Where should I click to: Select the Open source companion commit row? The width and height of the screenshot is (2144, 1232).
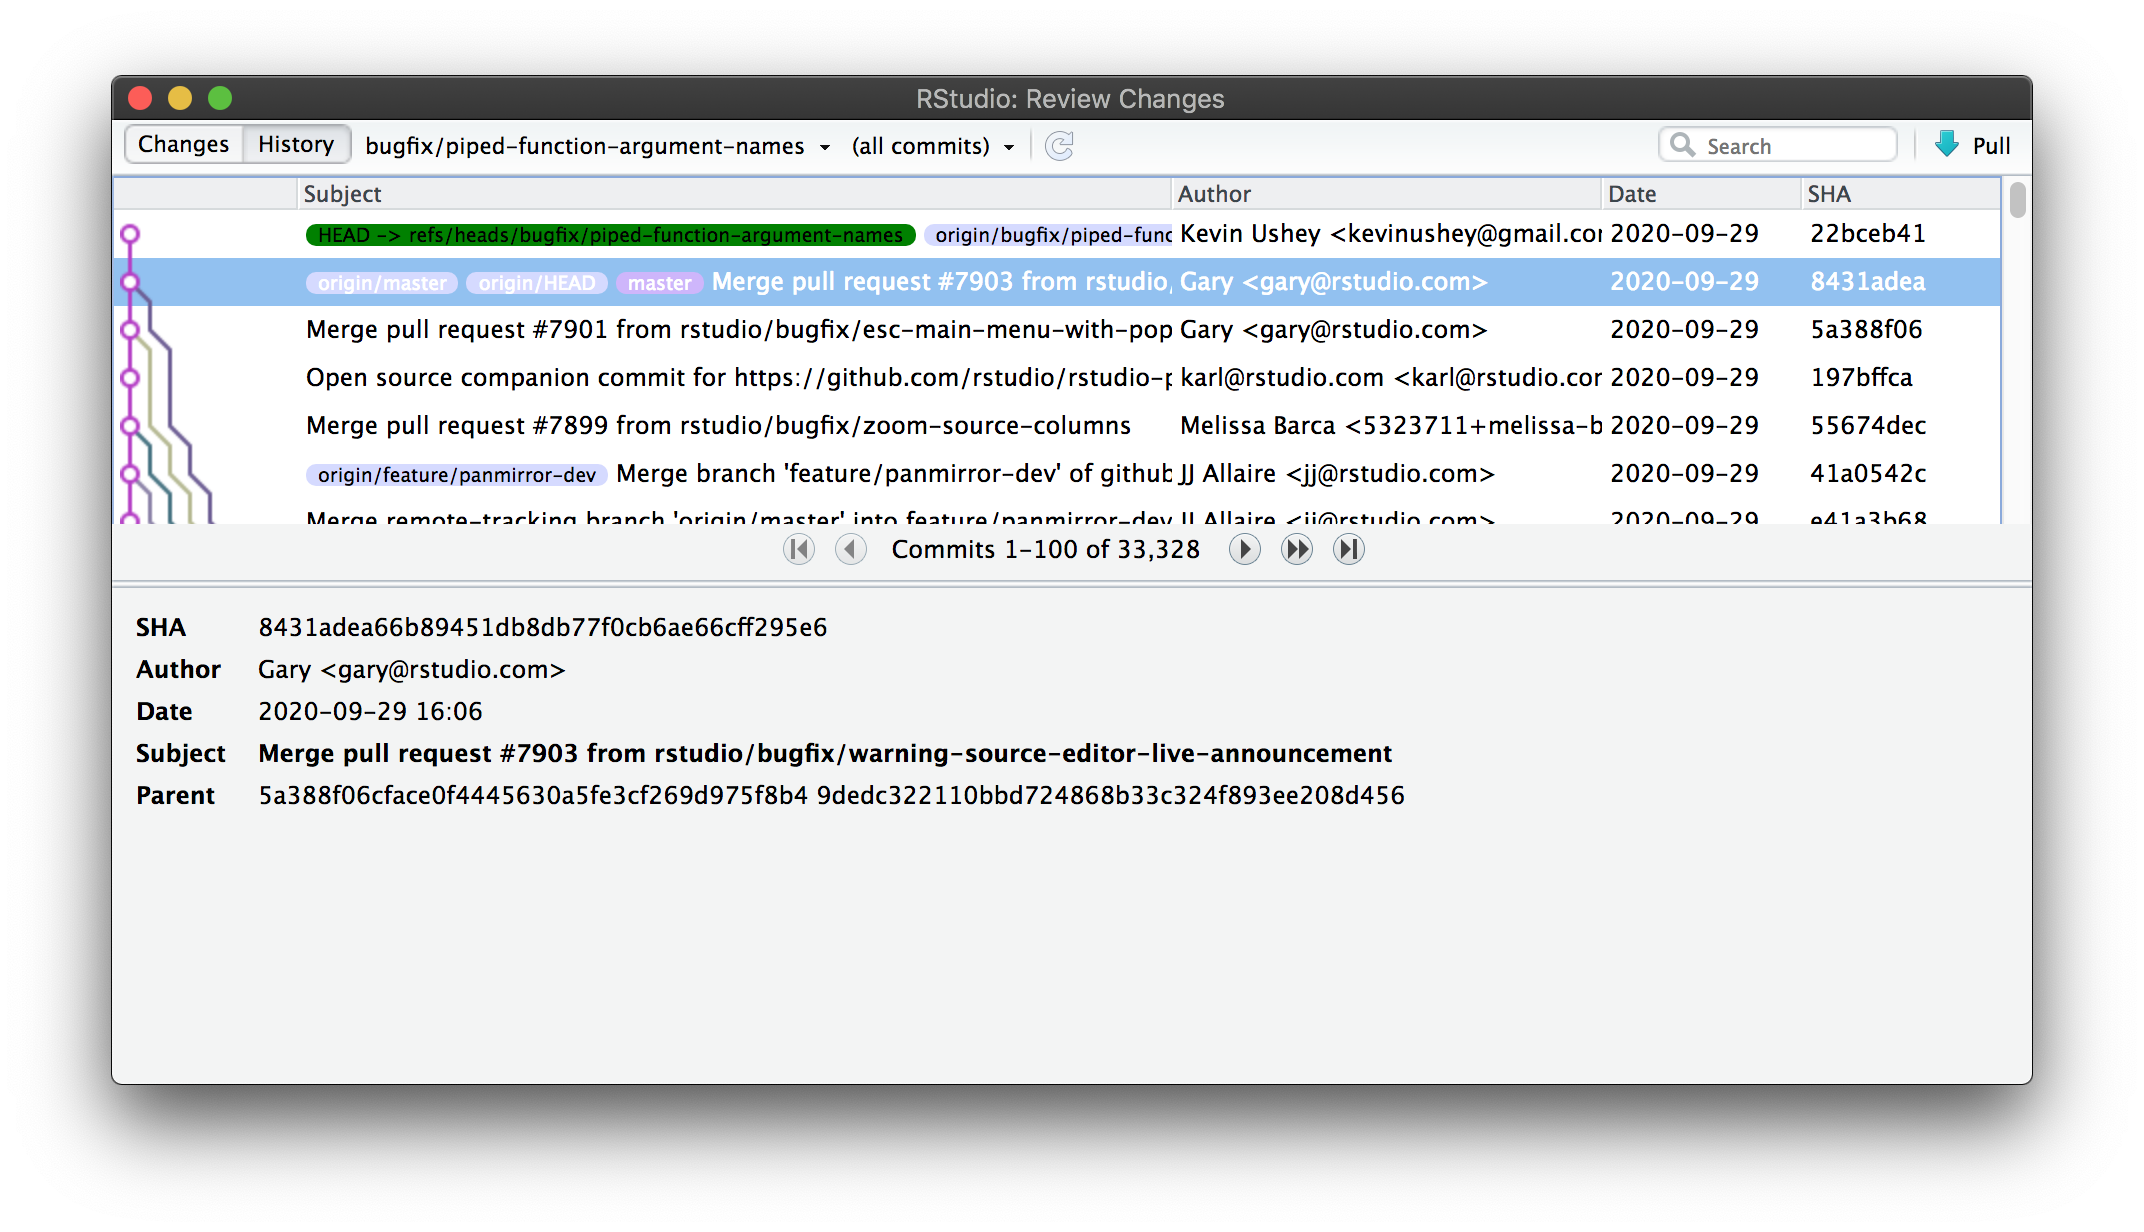click(x=1056, y=378)
